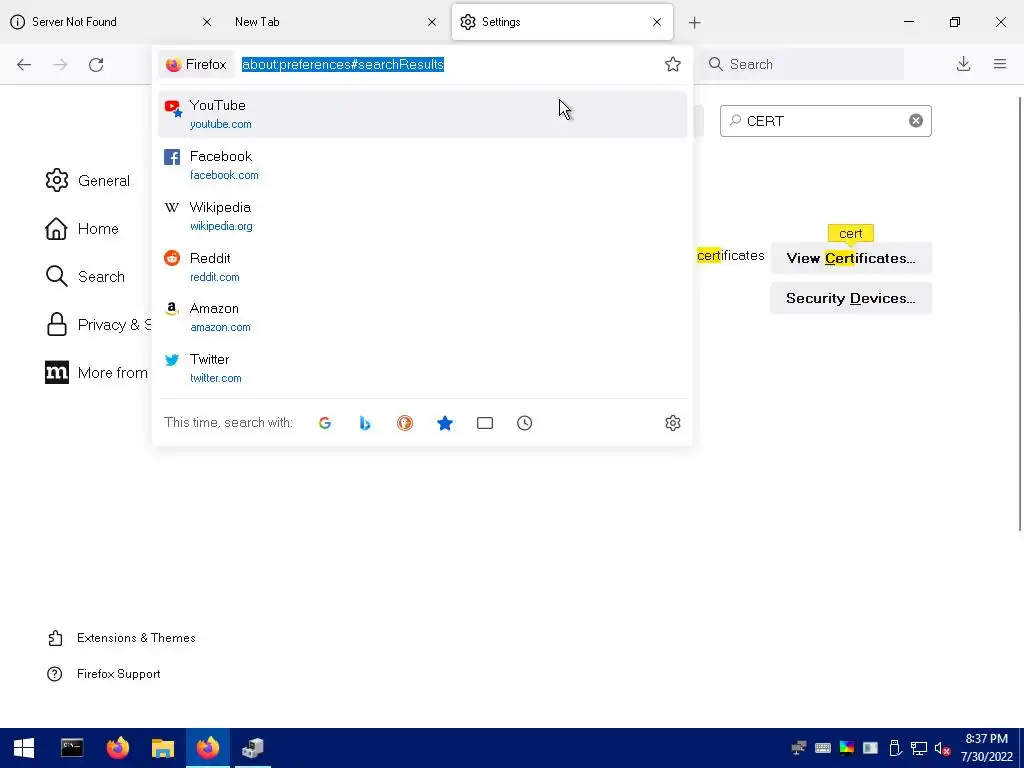Reload the current page
The width and height of the screenshot is (1024, 768).
point(96,64)
